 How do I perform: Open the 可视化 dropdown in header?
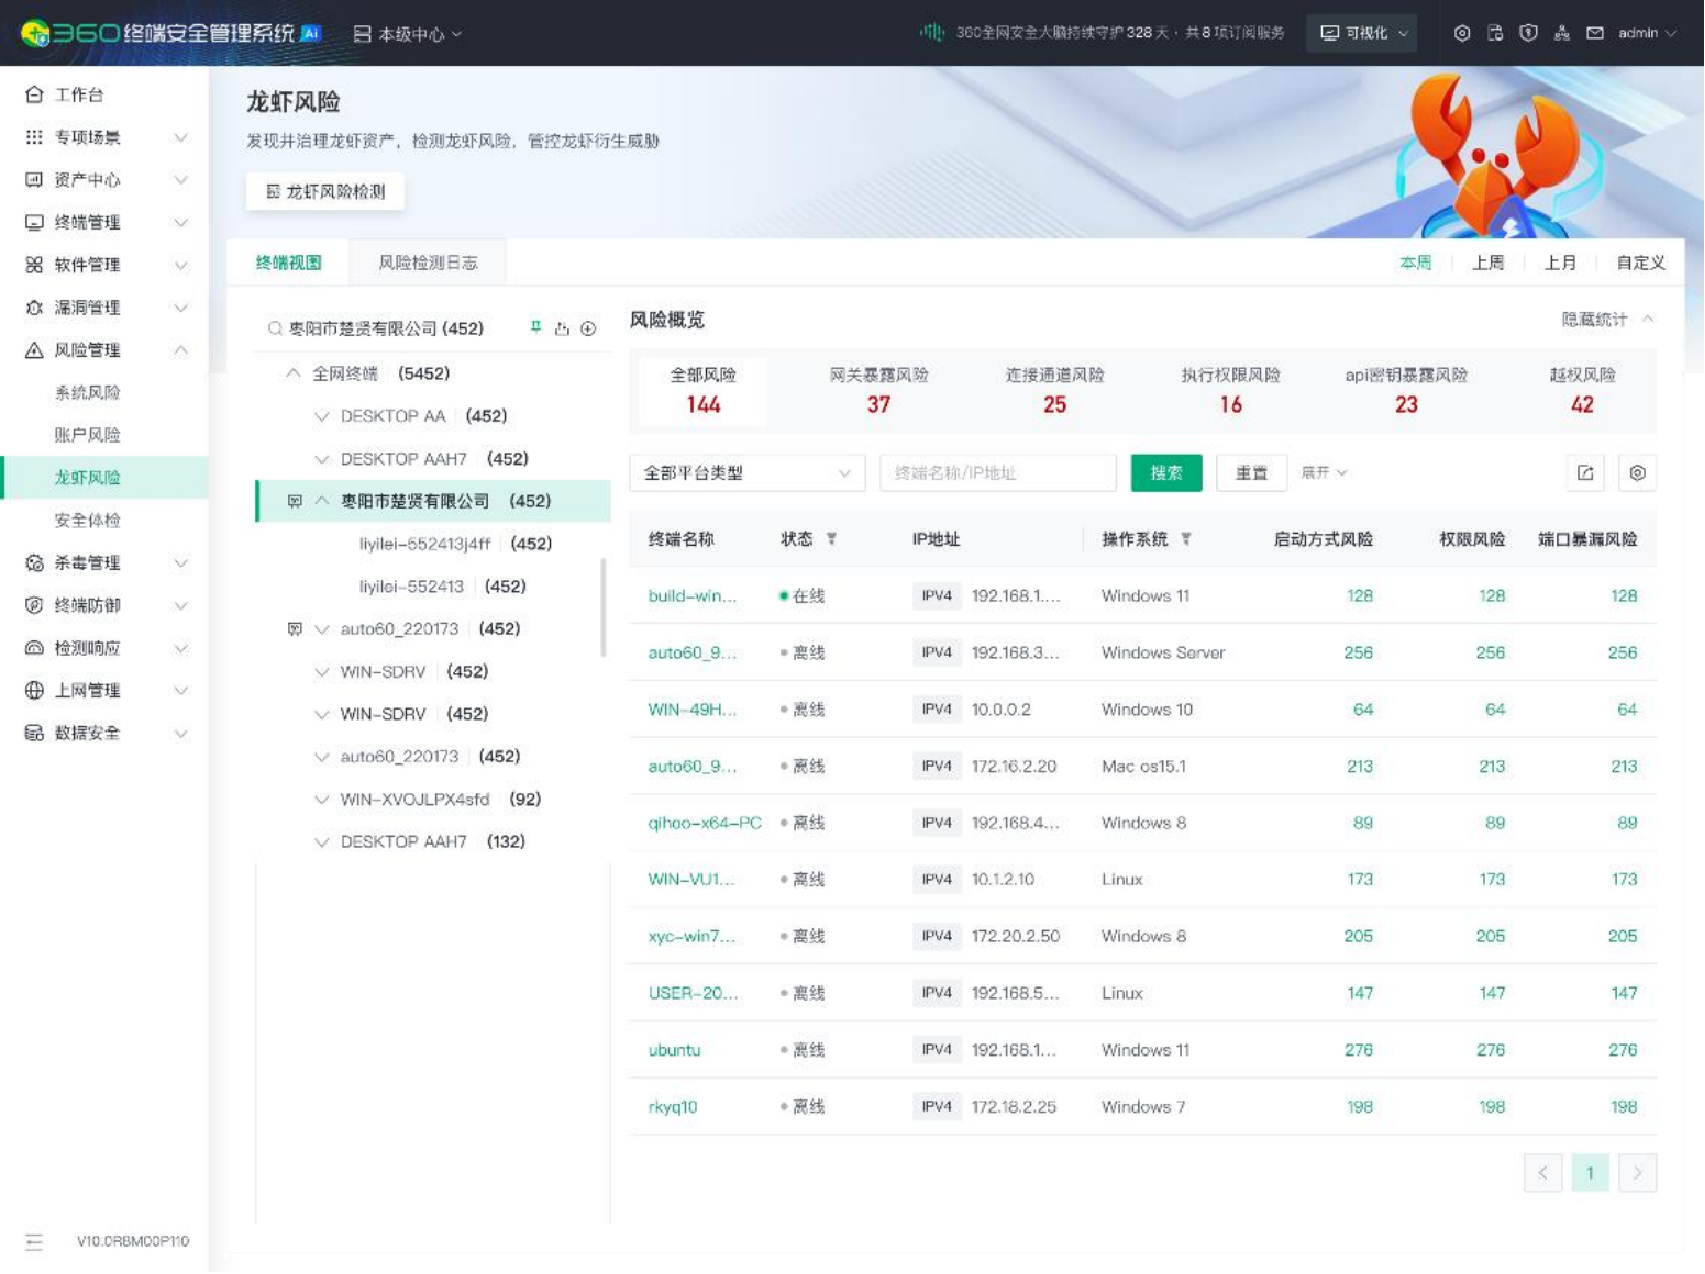tap(1363, 33)
